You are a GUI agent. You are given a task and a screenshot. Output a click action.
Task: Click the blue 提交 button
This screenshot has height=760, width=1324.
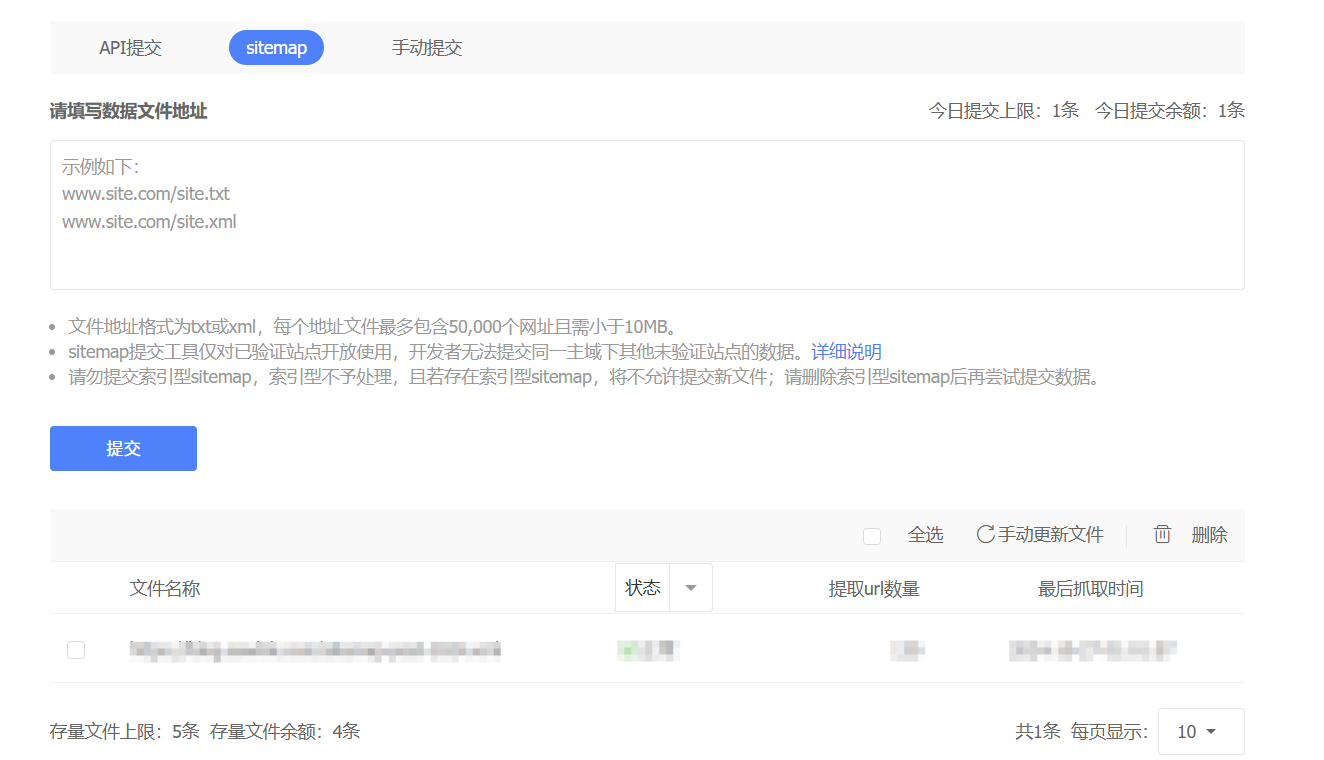coord(123,448)
